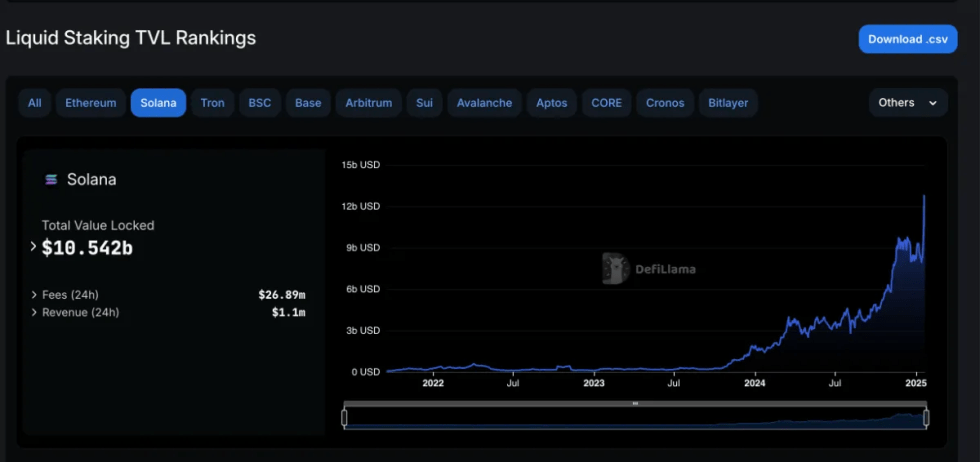Click the Solana logo icon
Image resolution: width=980 pixels, height=462 pixels.
[x=51, y=180]
